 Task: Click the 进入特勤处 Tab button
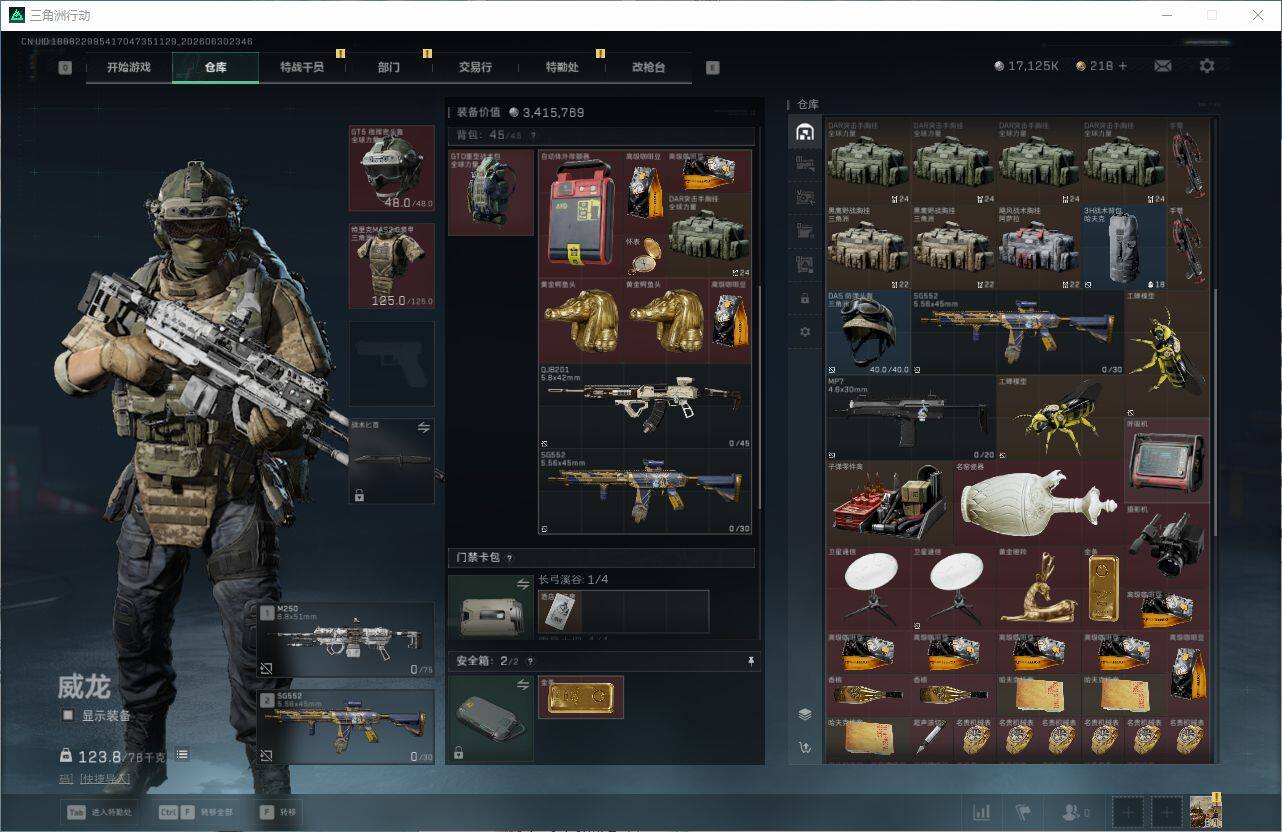coord(101,812)
